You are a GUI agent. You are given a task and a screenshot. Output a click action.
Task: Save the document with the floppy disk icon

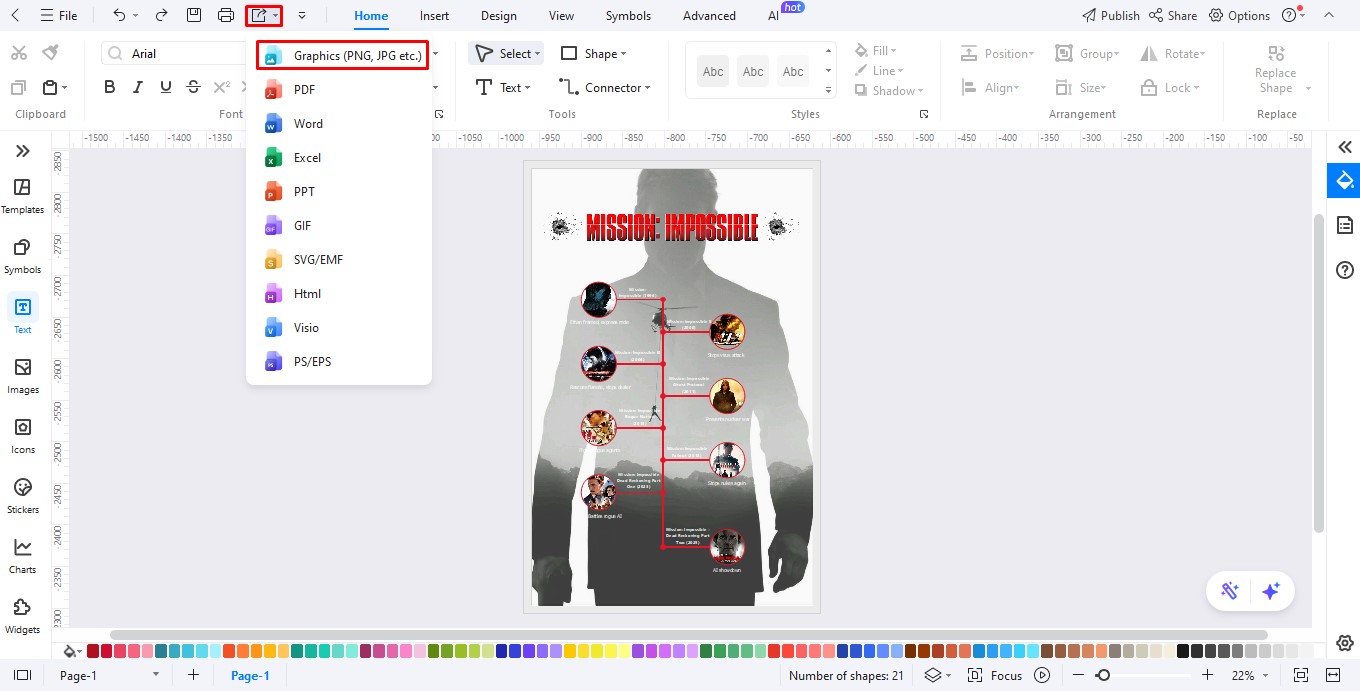pos(194,16)
